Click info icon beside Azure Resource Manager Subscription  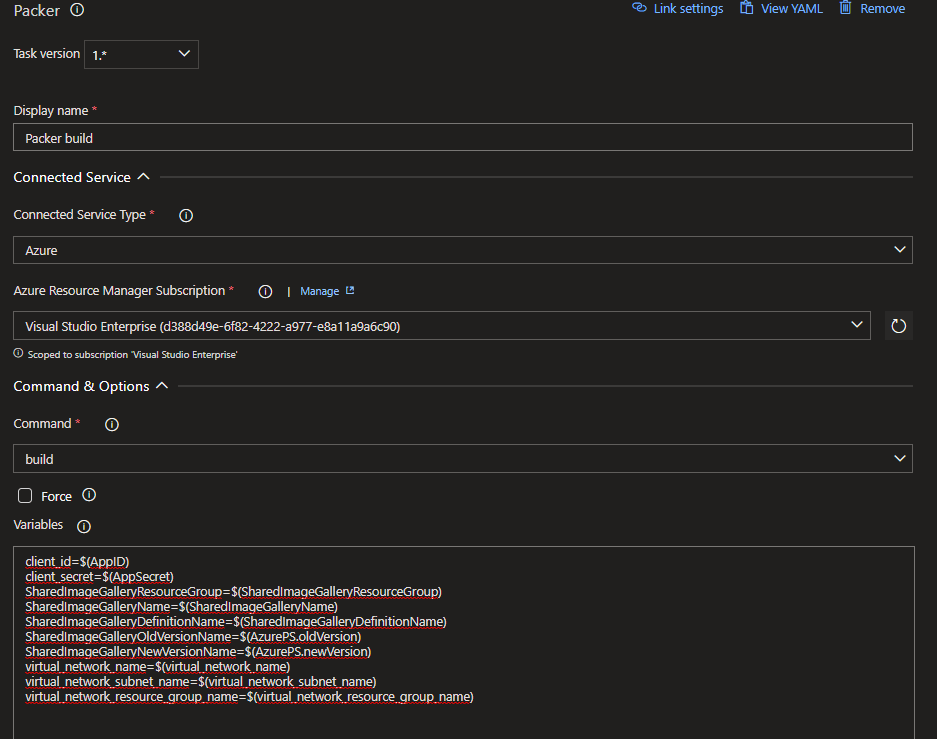coord(265,291)
